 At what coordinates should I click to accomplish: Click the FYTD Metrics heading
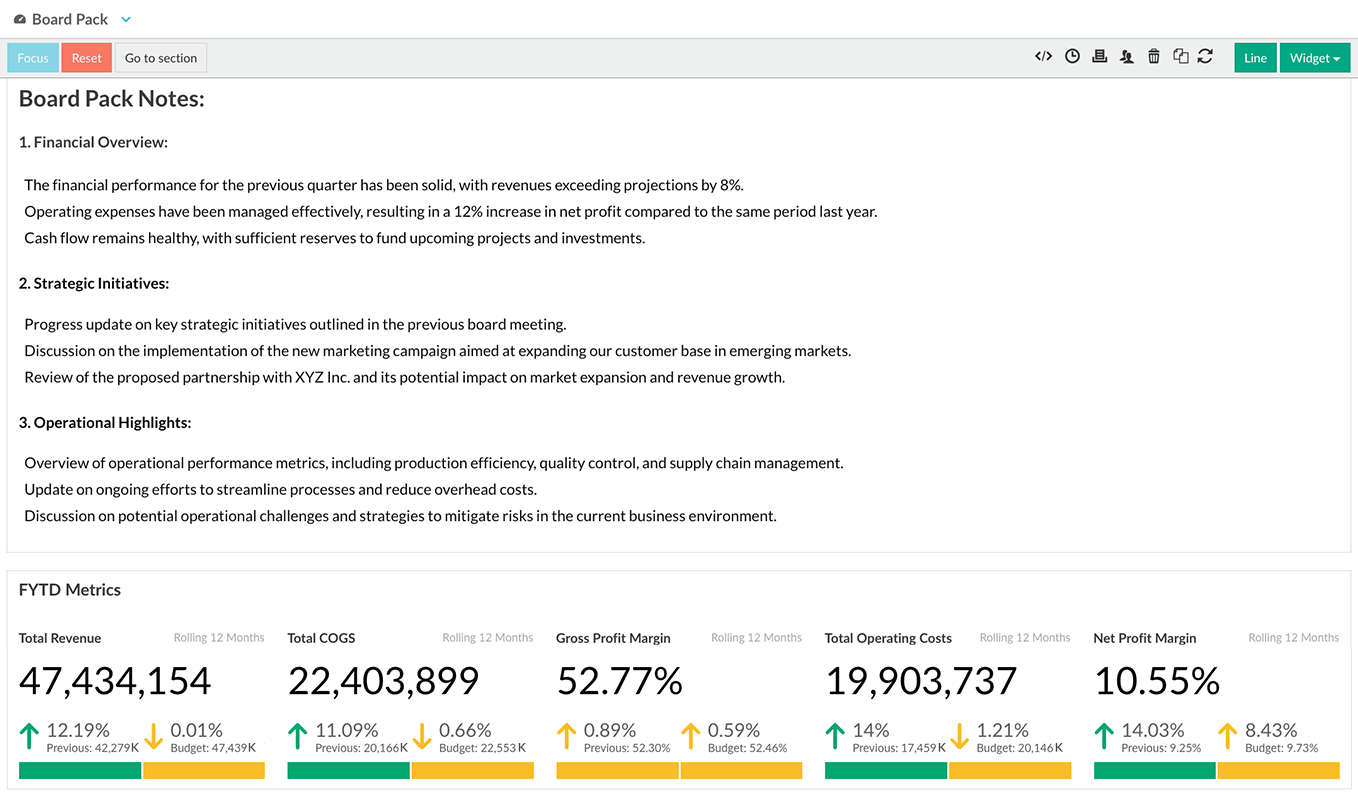pos(69,590)
